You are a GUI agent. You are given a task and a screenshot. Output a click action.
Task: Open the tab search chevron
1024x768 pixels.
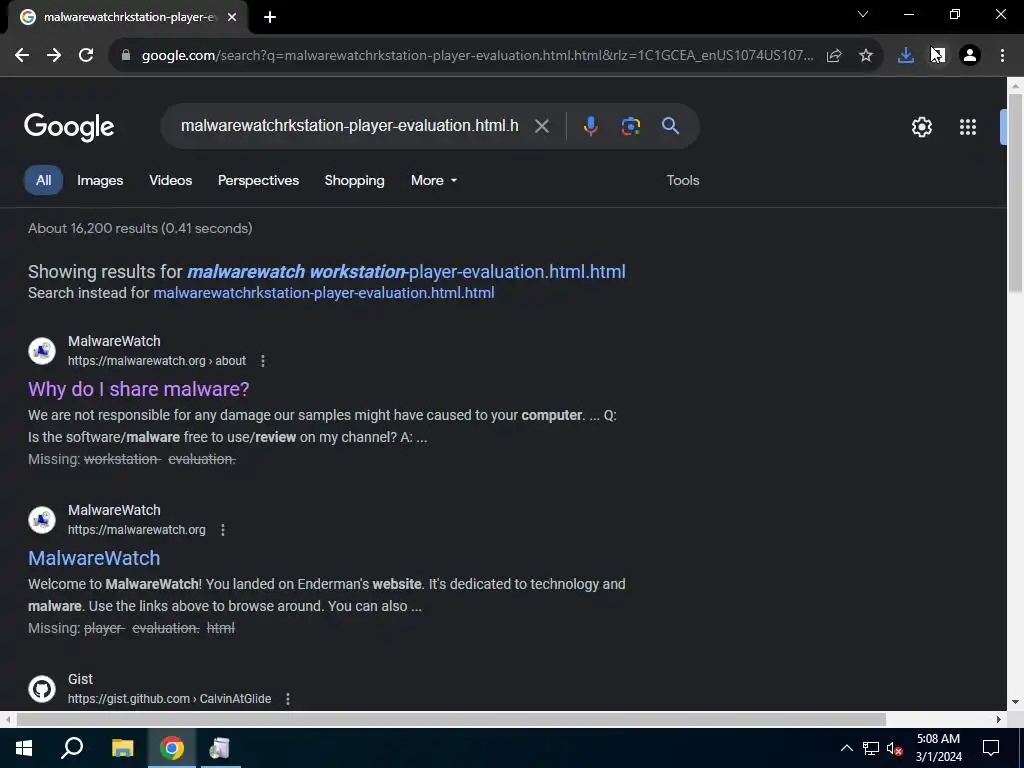click(x=863, y=14)
